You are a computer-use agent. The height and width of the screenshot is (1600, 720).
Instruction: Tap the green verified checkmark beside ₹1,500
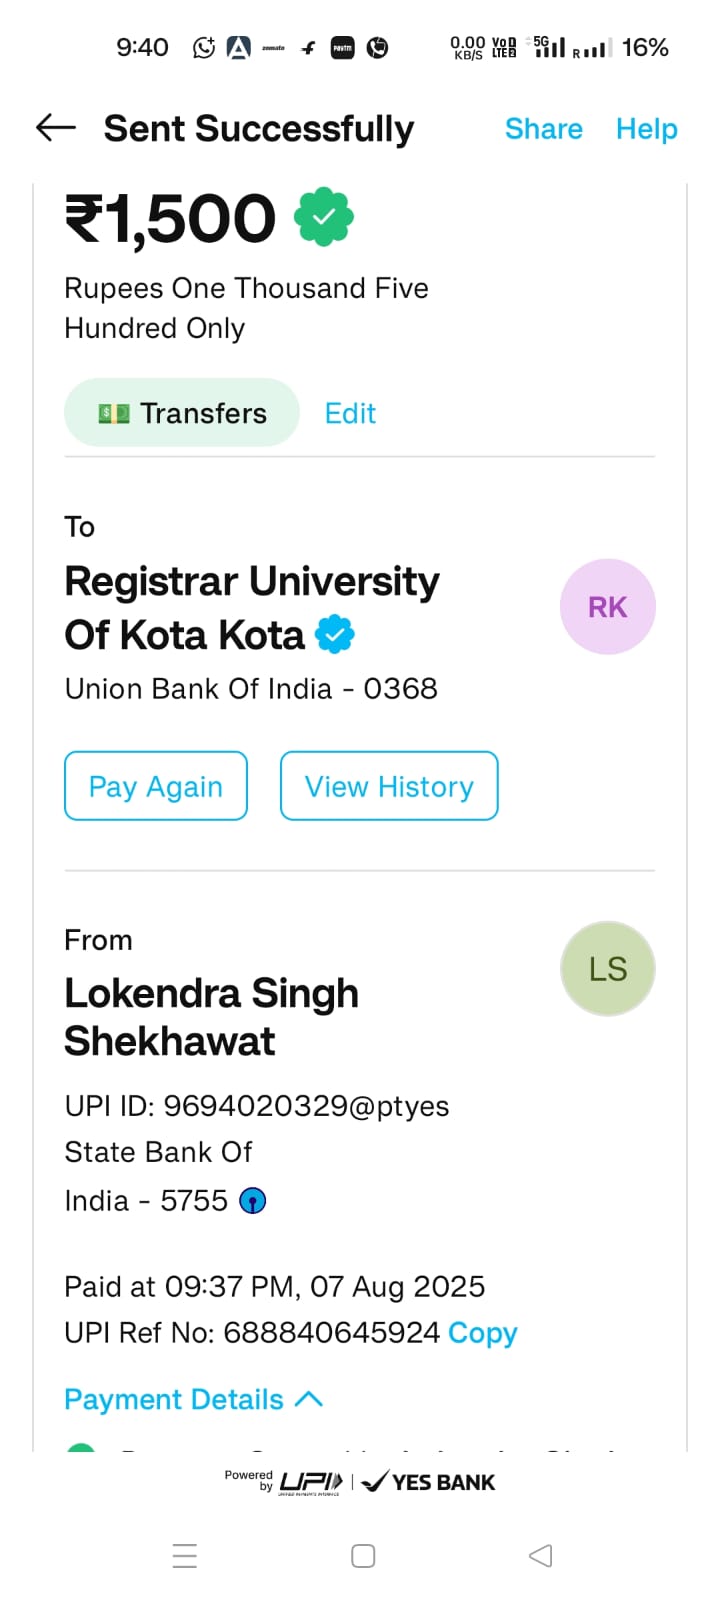(x=324, y=217)
